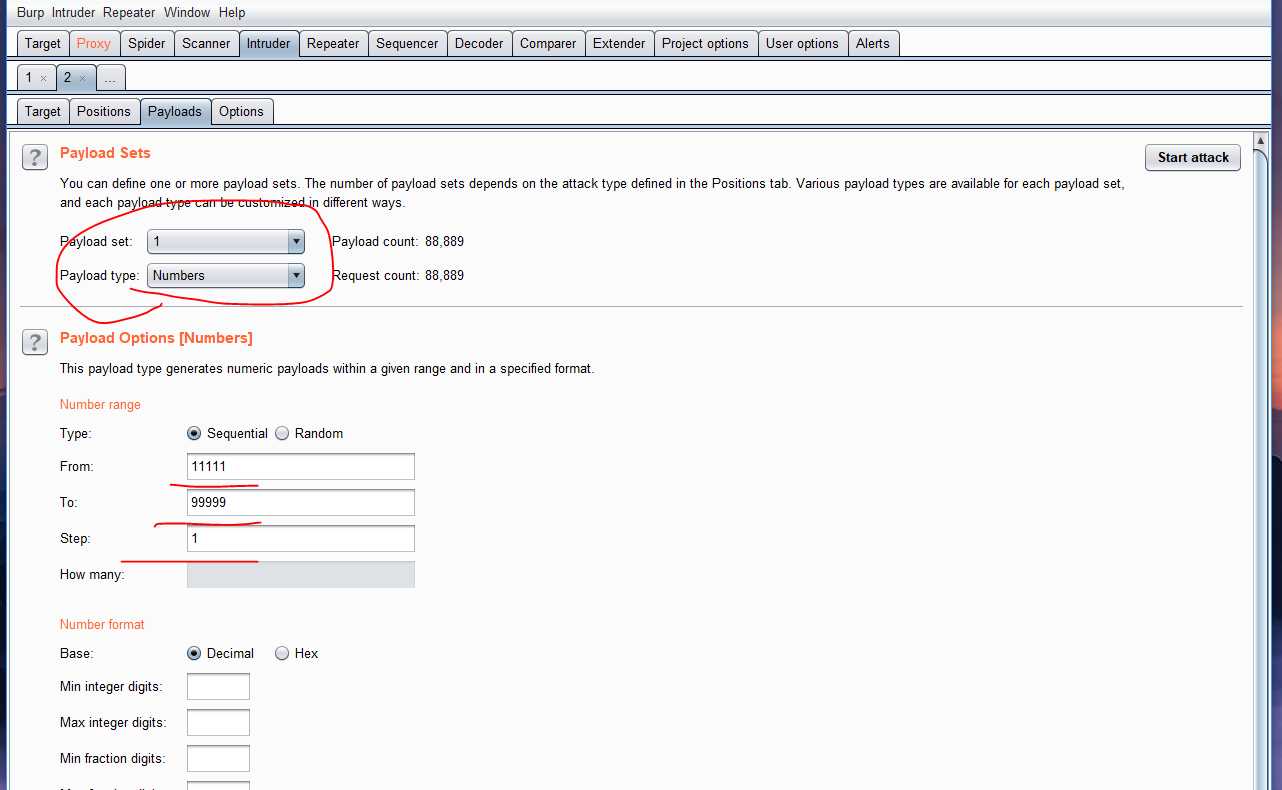Open Payload Options help question-mark icon
1282x790 pixels.
tap(34, 342)
